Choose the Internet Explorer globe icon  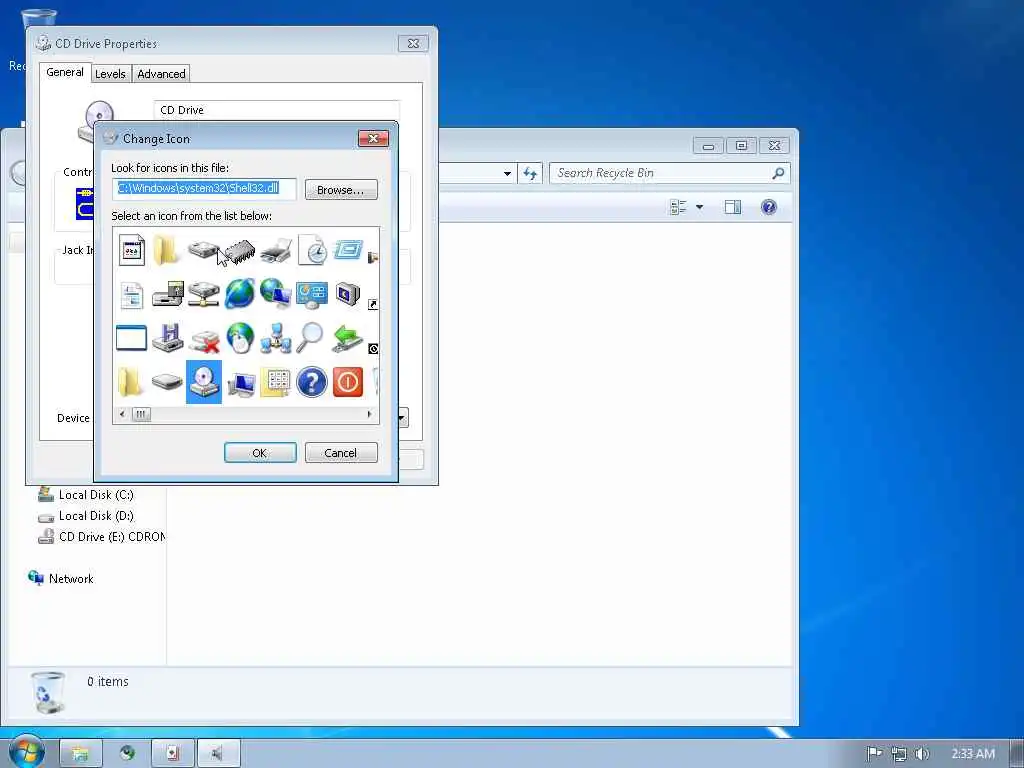pyautogui.click(x=240, y=293)
